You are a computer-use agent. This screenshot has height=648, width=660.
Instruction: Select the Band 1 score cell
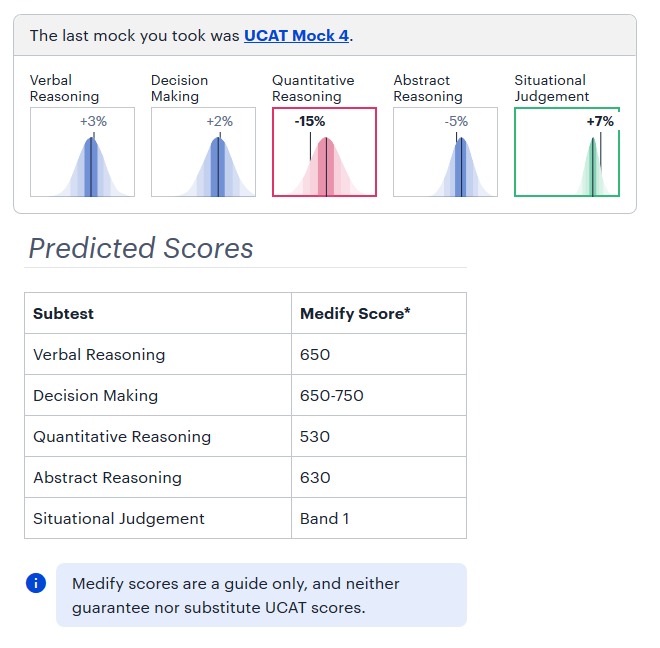[379, 518]
